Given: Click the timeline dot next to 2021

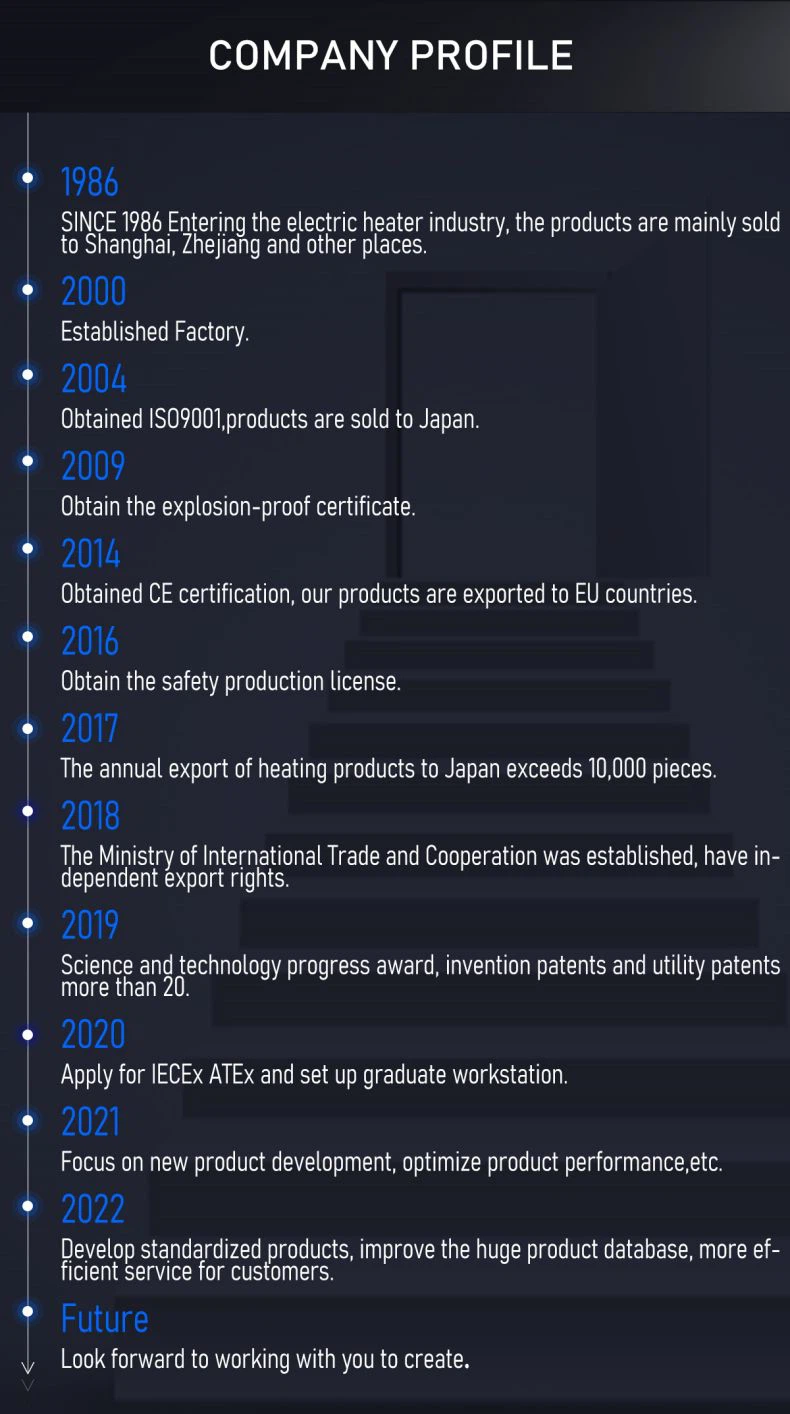Looking at the screenshot, I should point(28,1120).
